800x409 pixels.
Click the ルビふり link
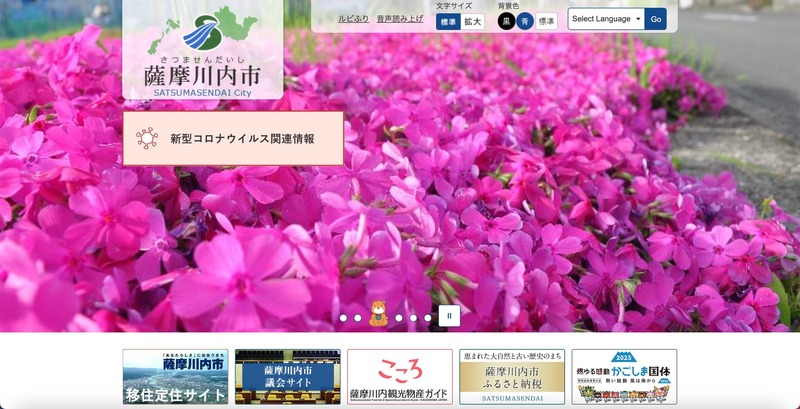(x=352, y=19)
